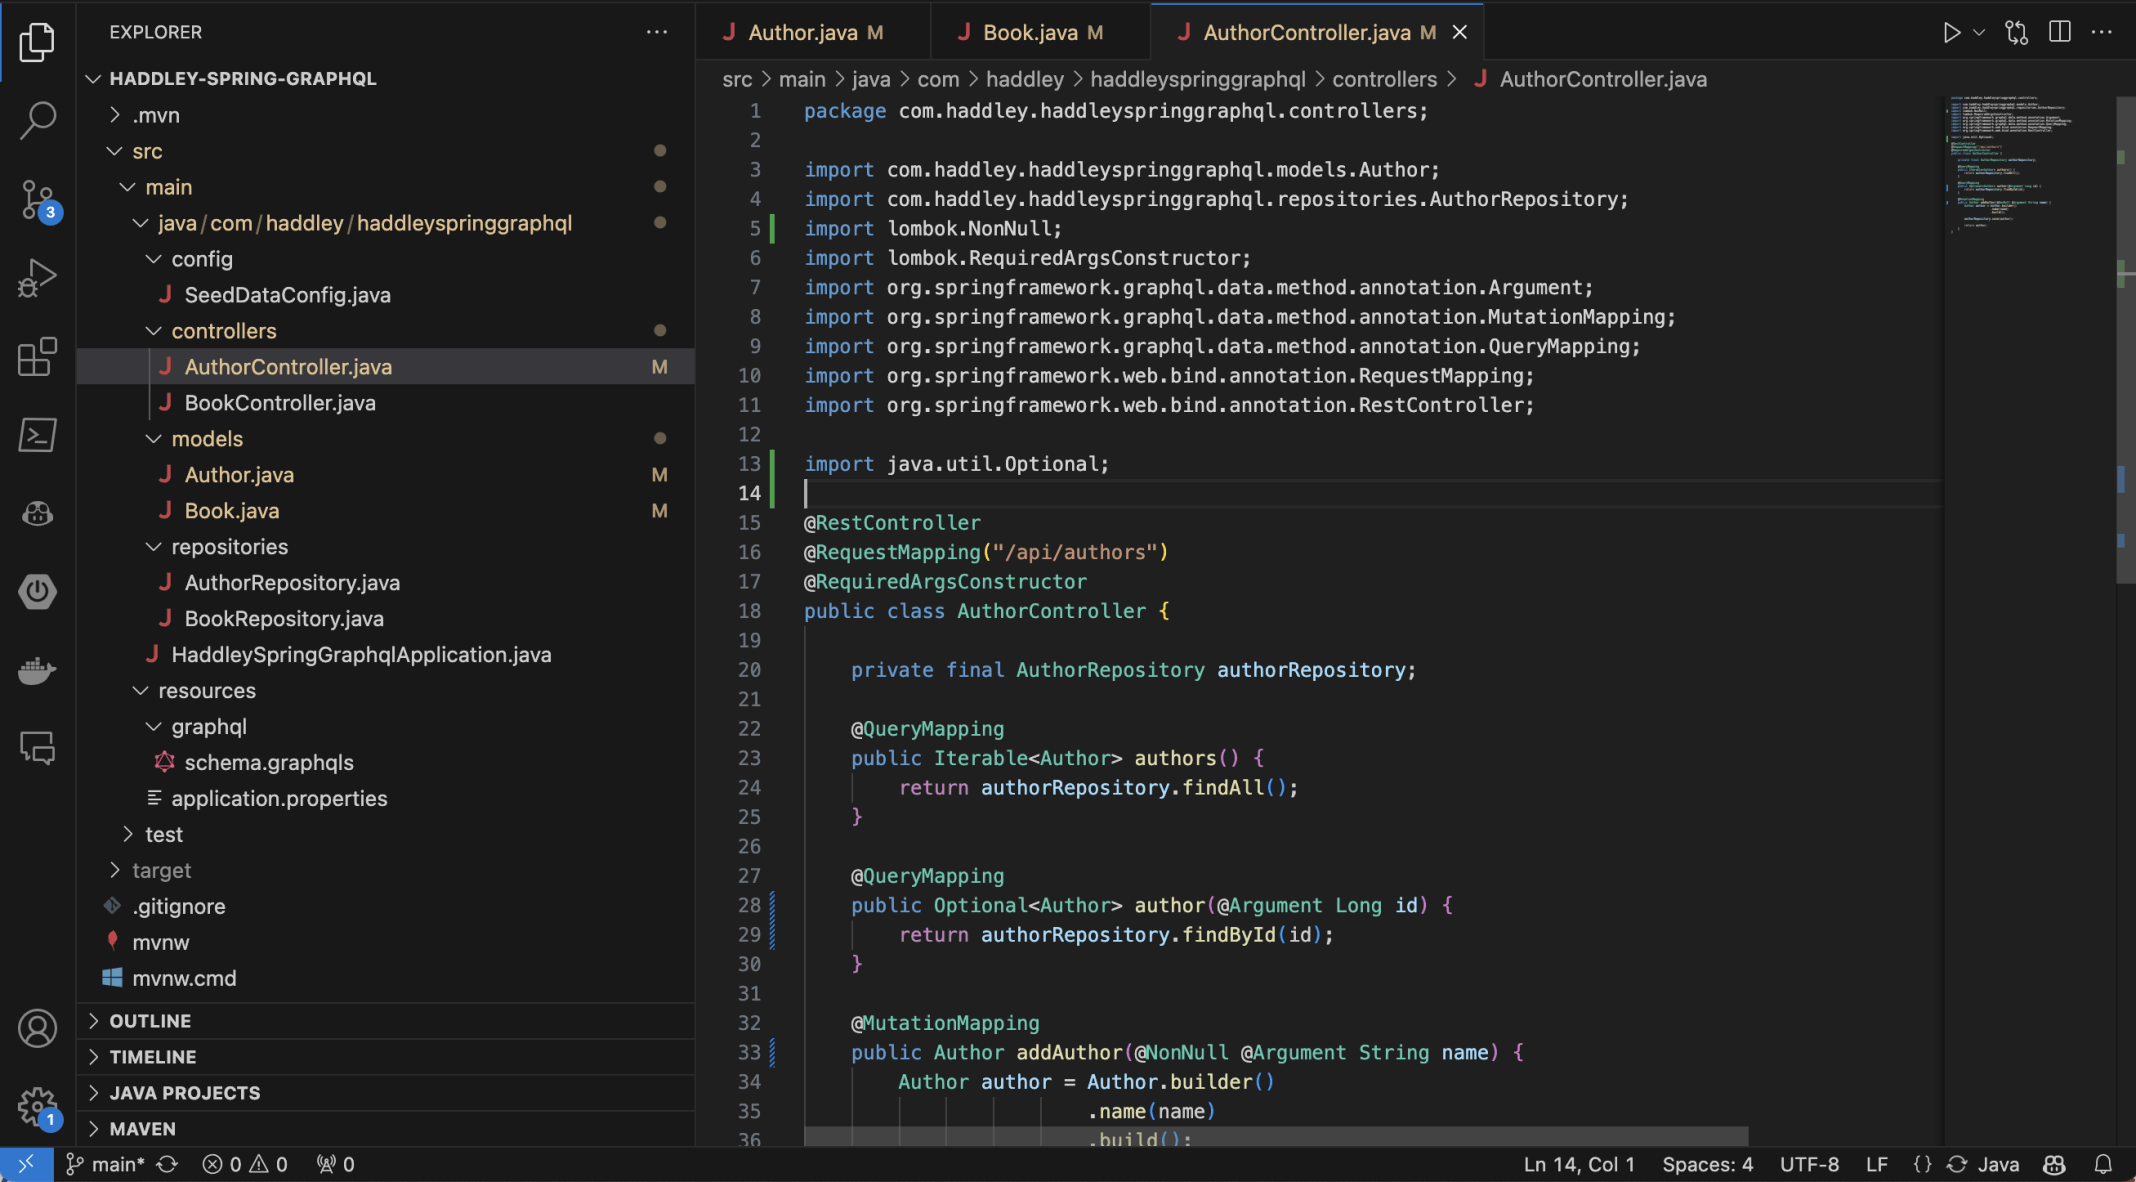Click the main* git branch button
The width and height of the screenshot is (2136, 1182).
pyautogui.click(x=108, y=1164)
